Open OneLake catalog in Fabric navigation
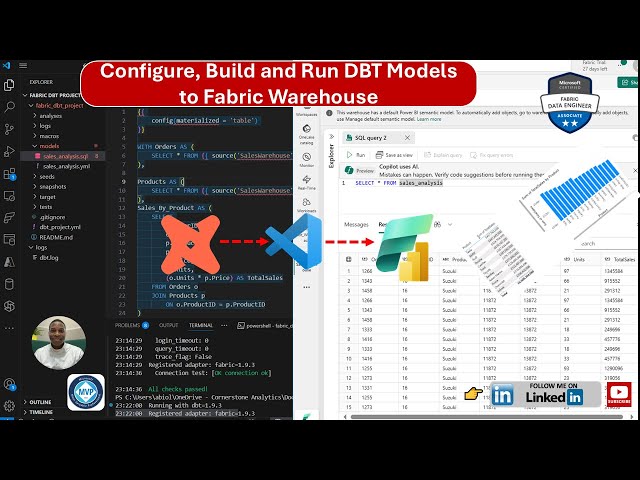640x480 pixels. pyautogui.click(x=307, y=135)
